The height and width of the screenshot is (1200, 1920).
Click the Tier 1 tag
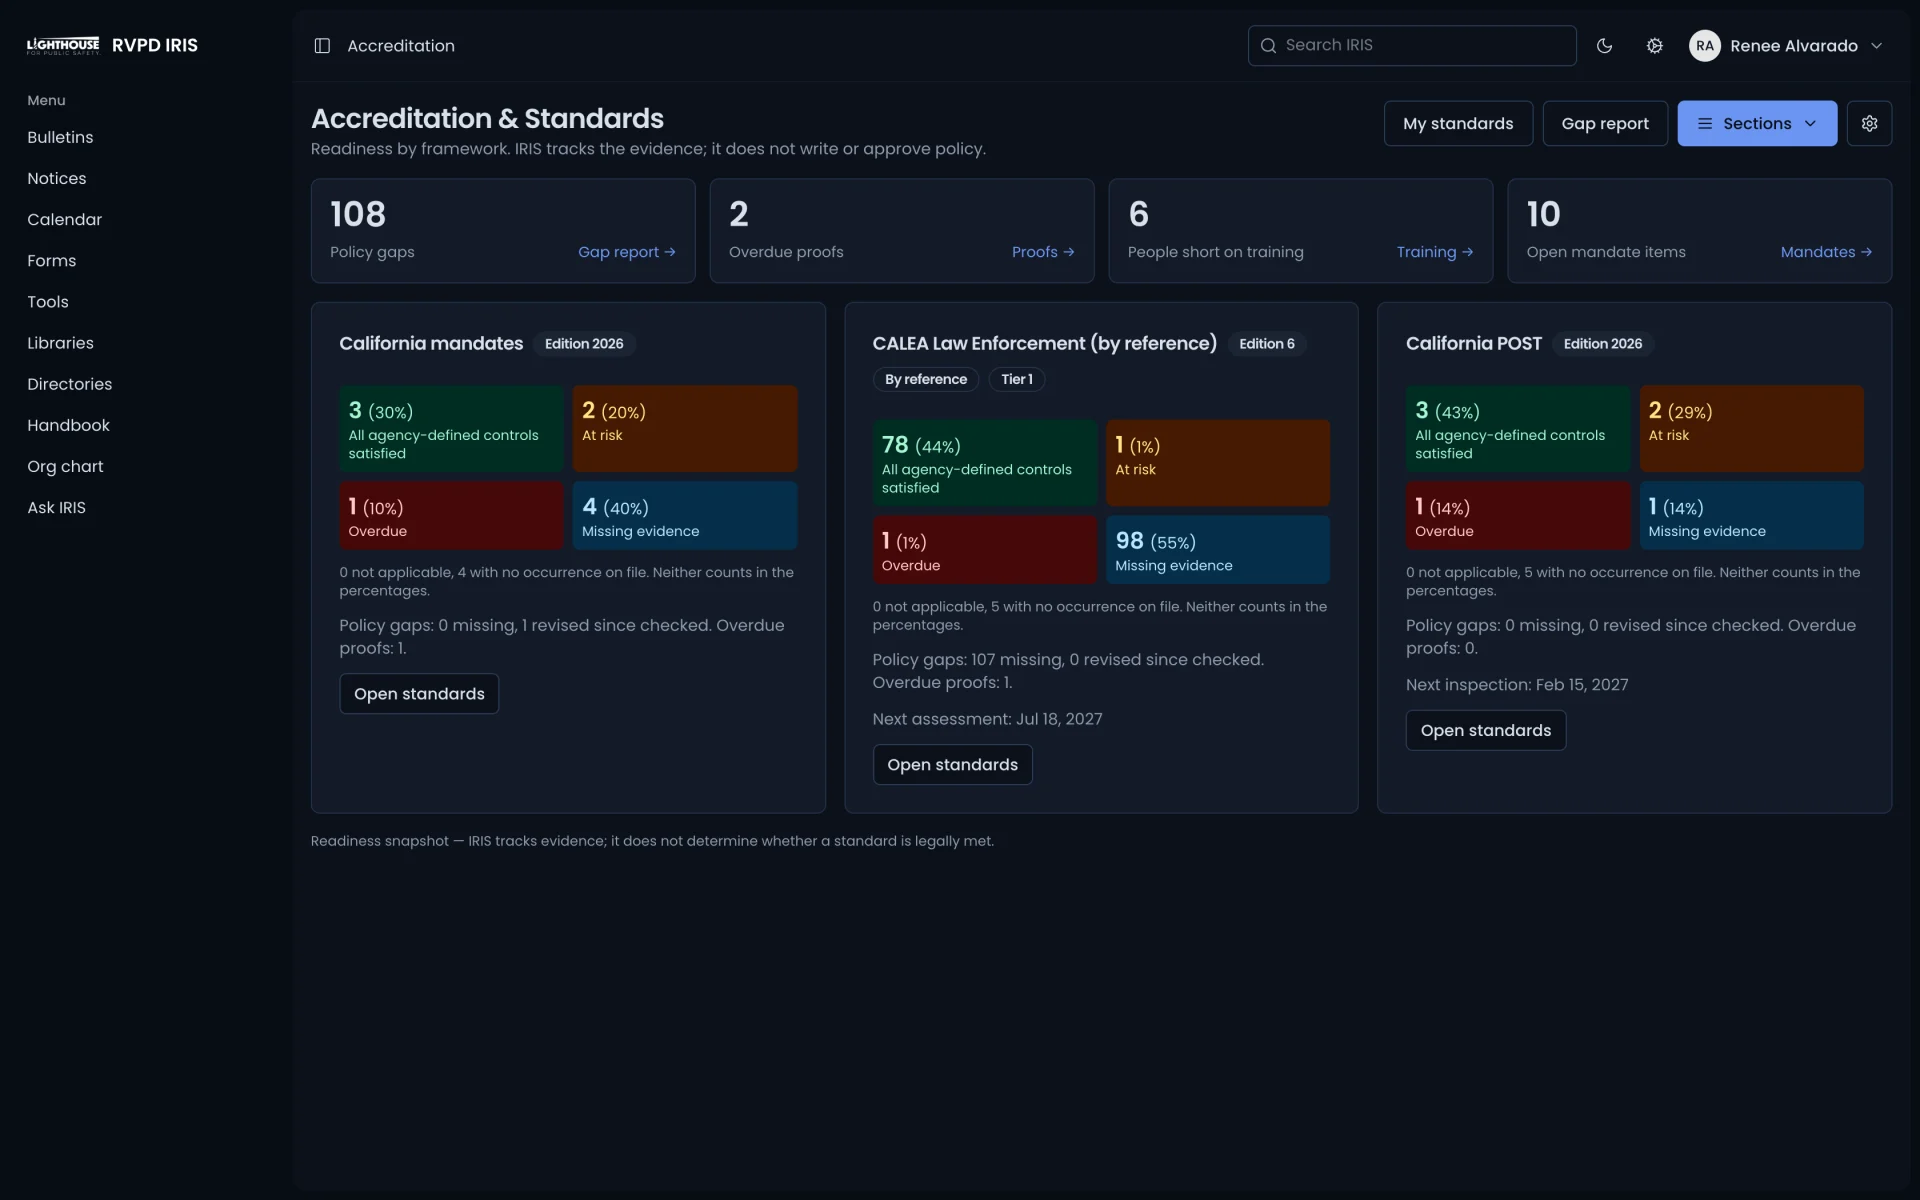click(x=1016, y=379)
